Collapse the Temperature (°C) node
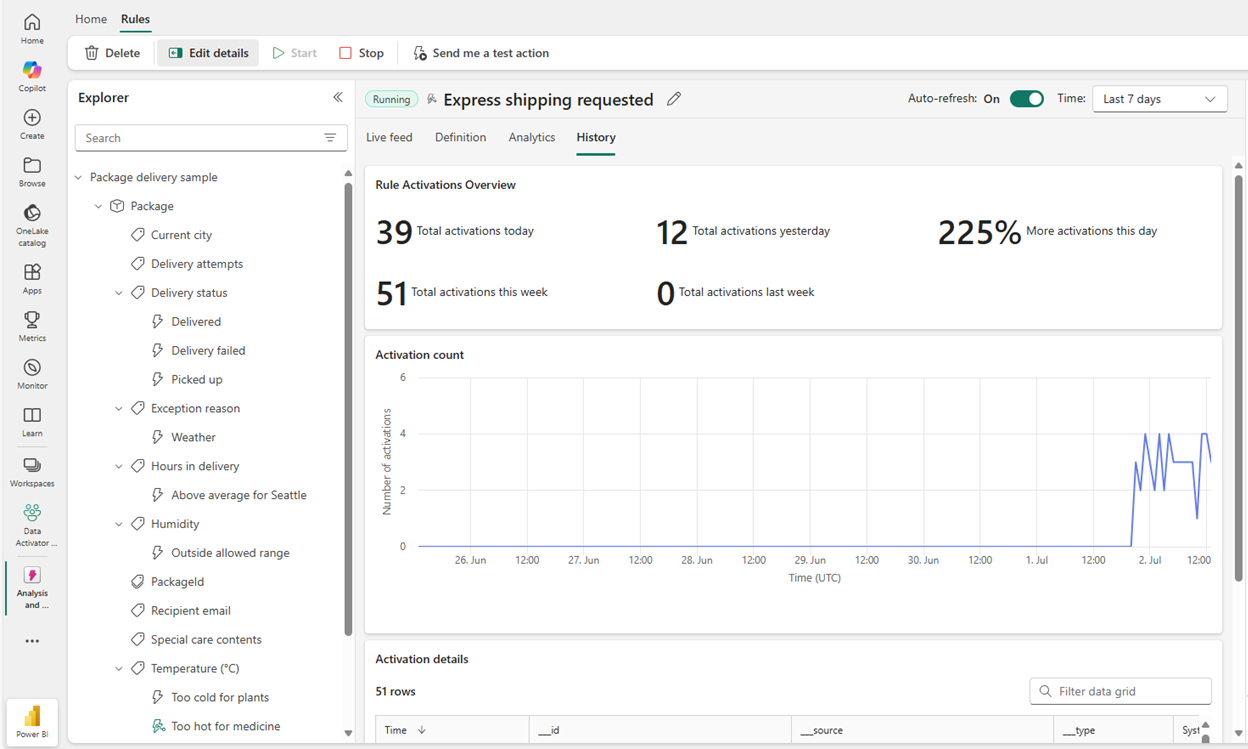The width and height of the screenshot is (1248, 749). 119,668
